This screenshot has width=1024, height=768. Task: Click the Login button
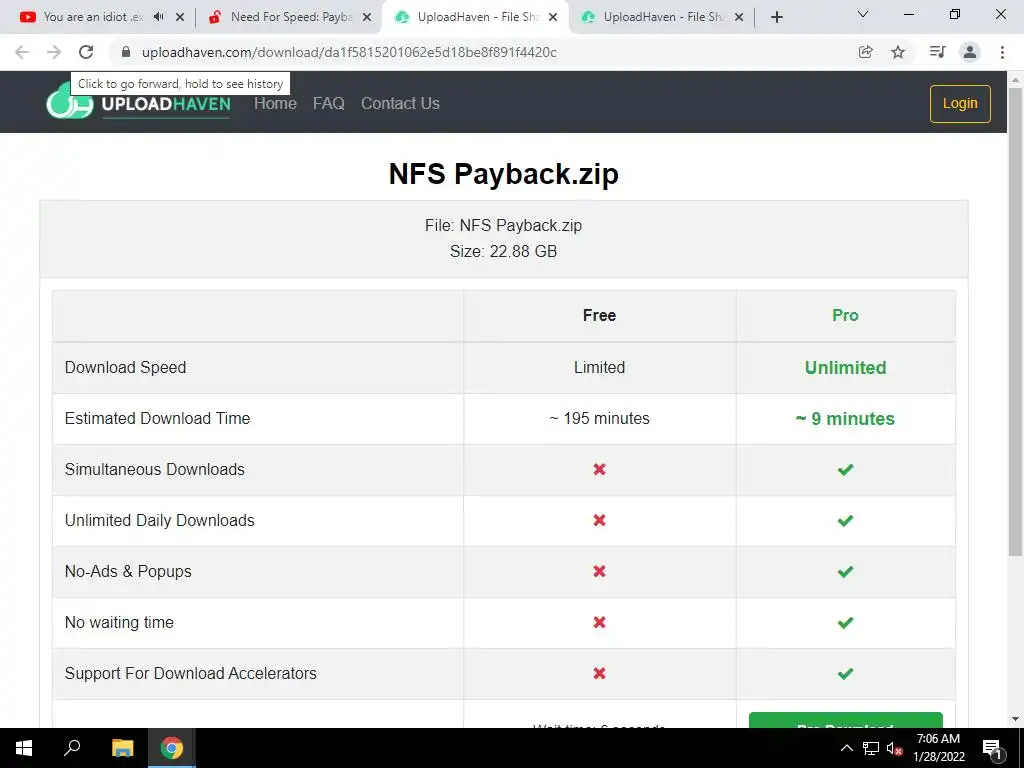(x=960, y=104)
